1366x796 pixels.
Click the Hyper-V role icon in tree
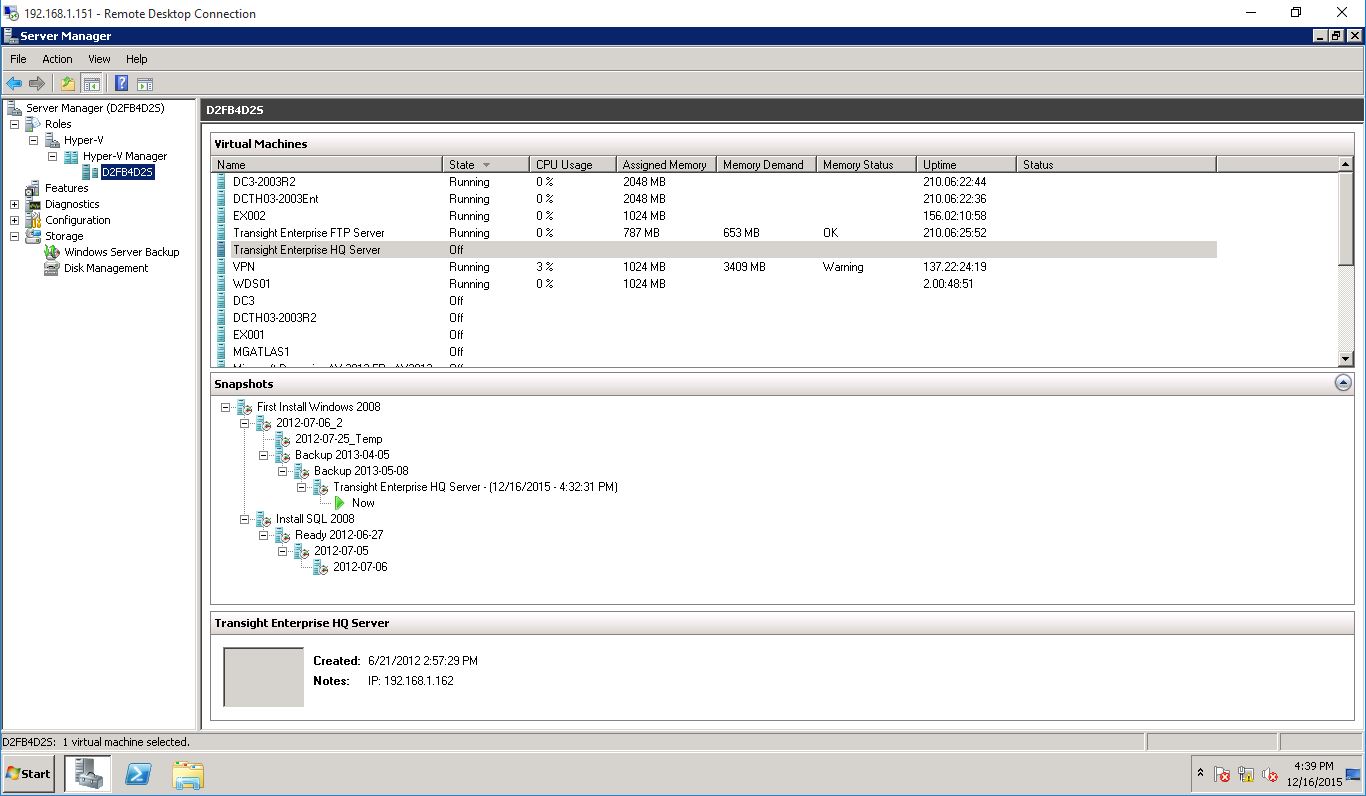[x=52, y=140]
